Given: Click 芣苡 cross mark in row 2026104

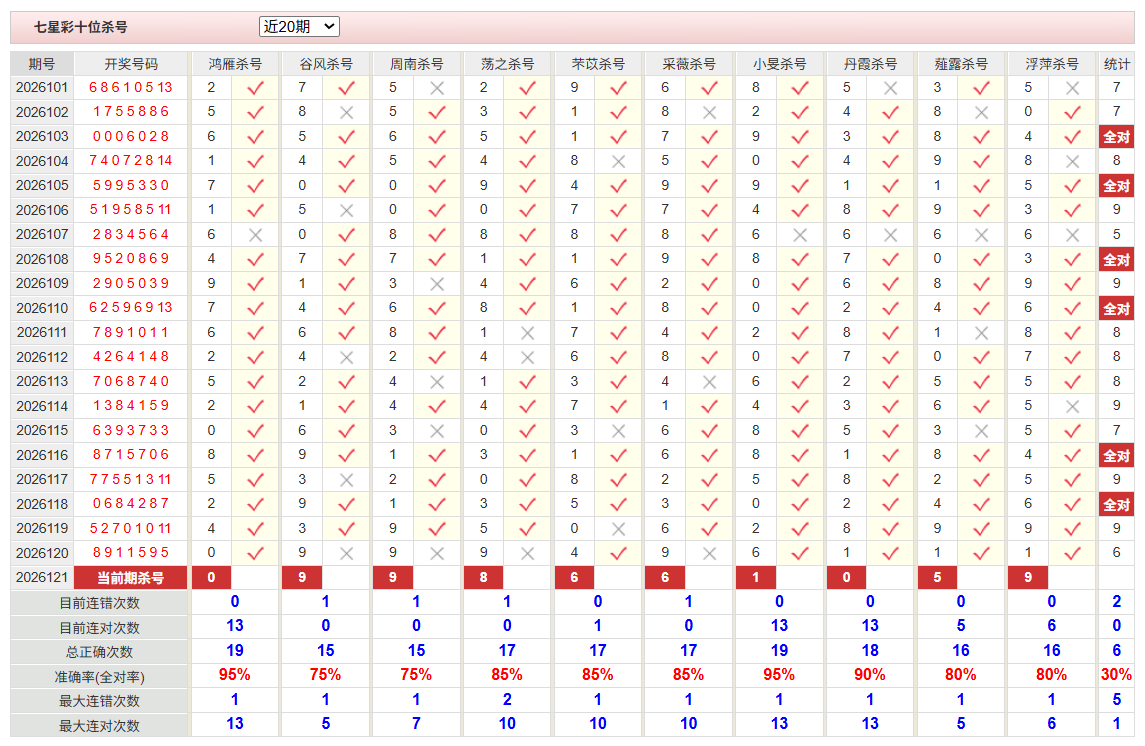Looking at the screenshot, I should coord(619,161).
